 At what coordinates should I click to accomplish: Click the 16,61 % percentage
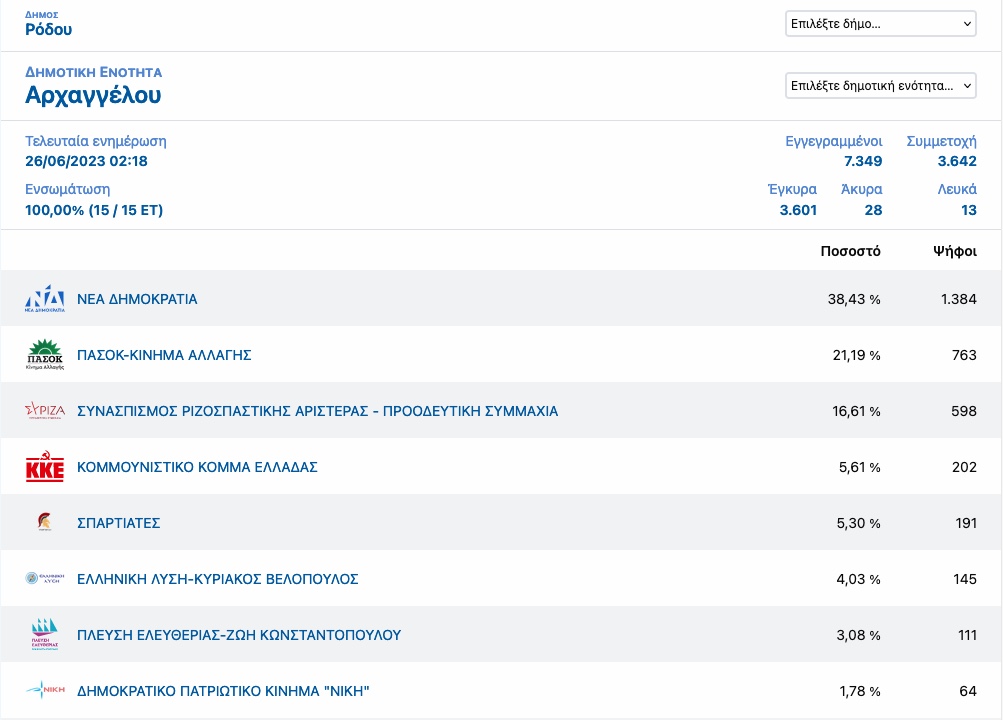857,411
